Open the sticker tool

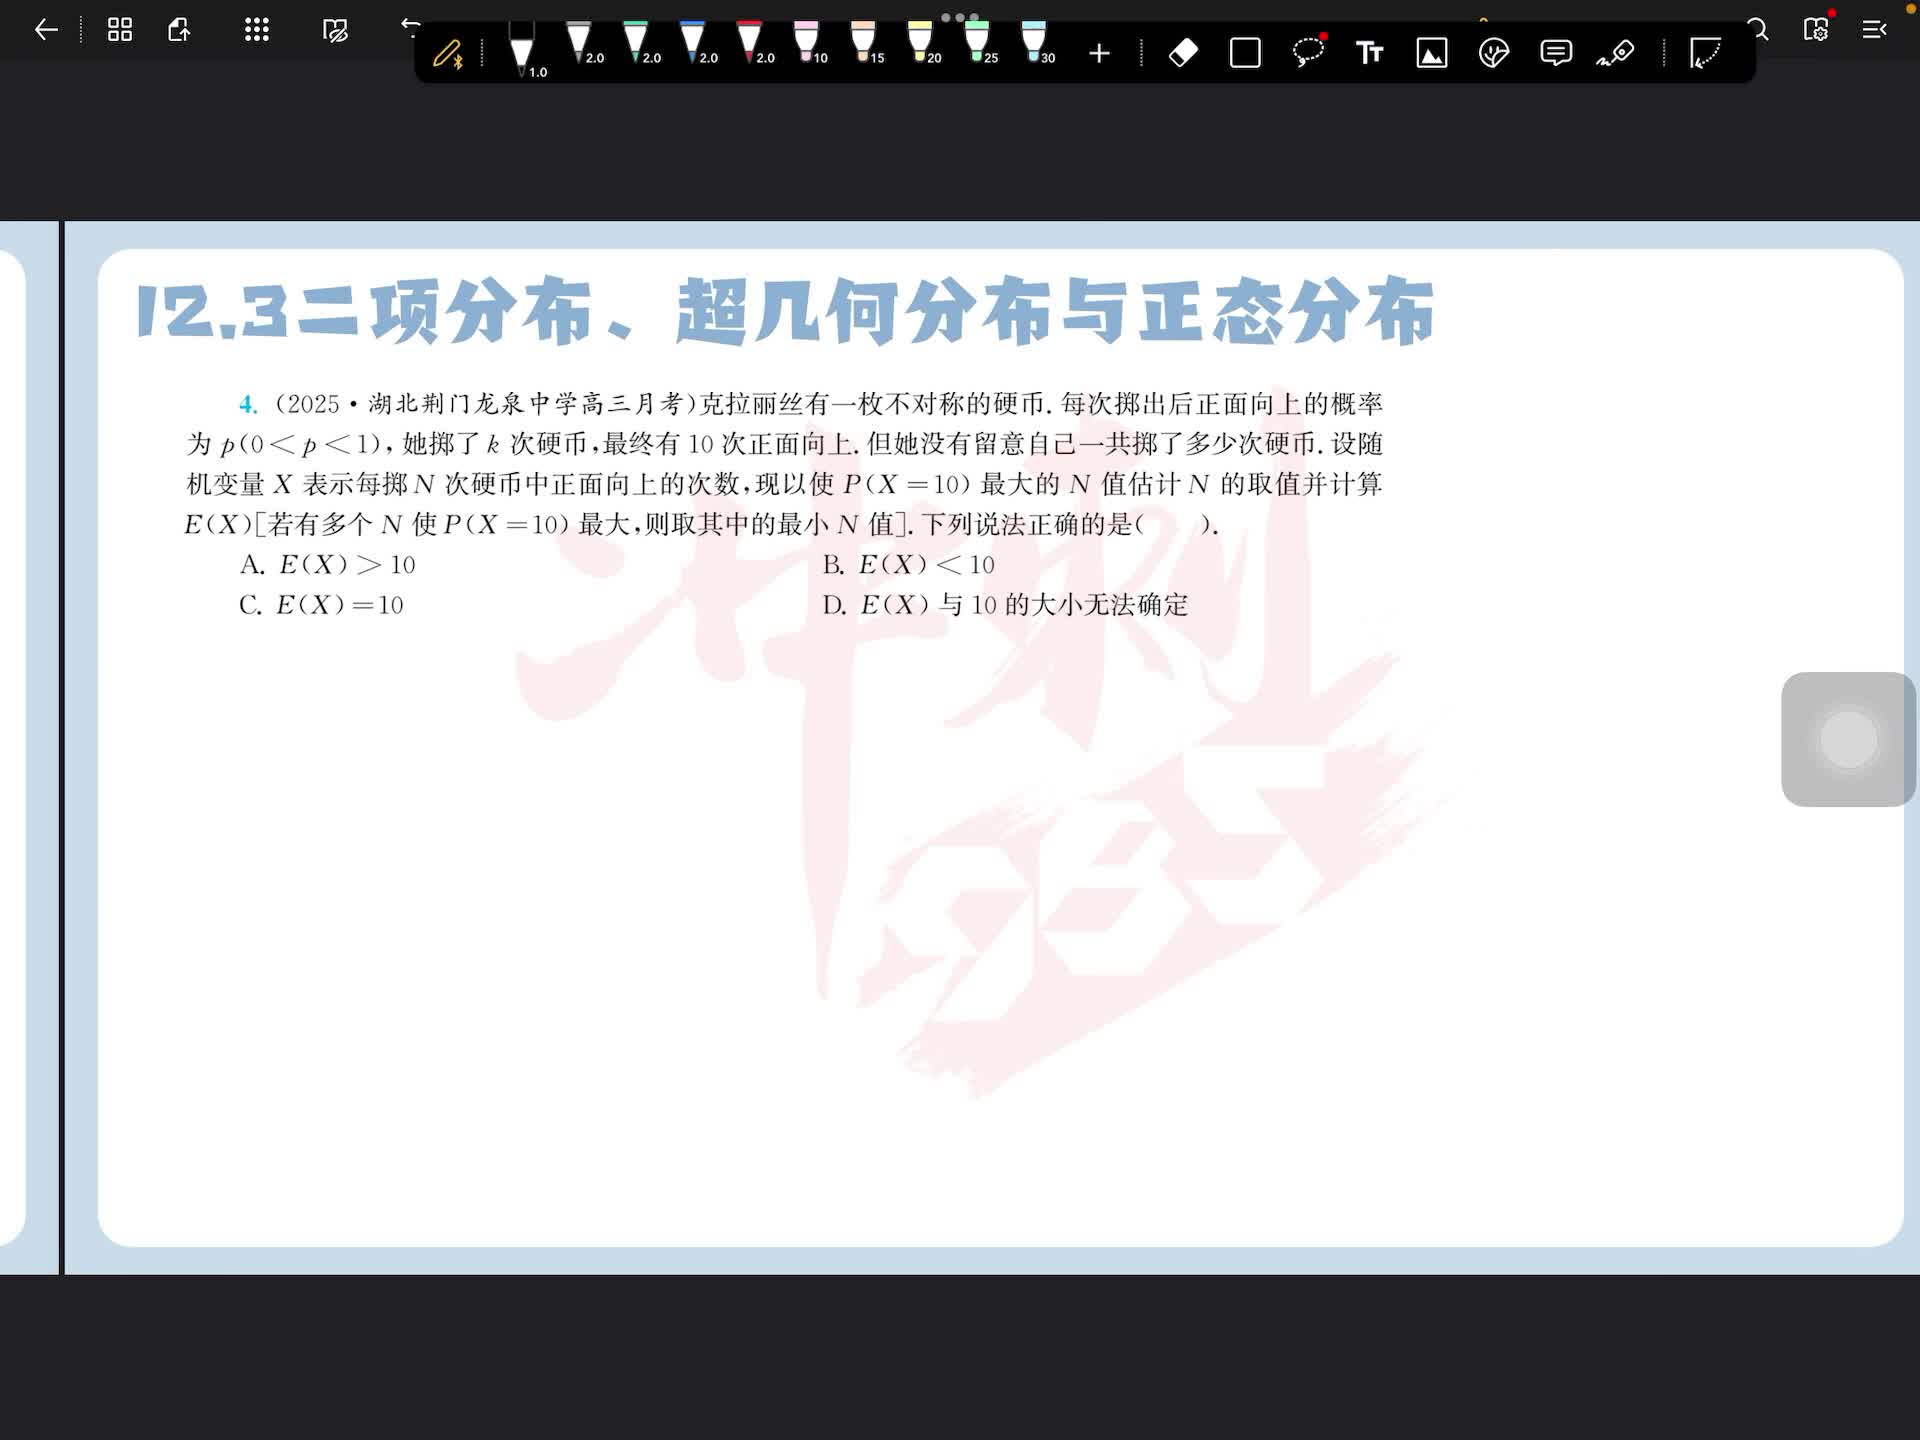click(1493, 53)
